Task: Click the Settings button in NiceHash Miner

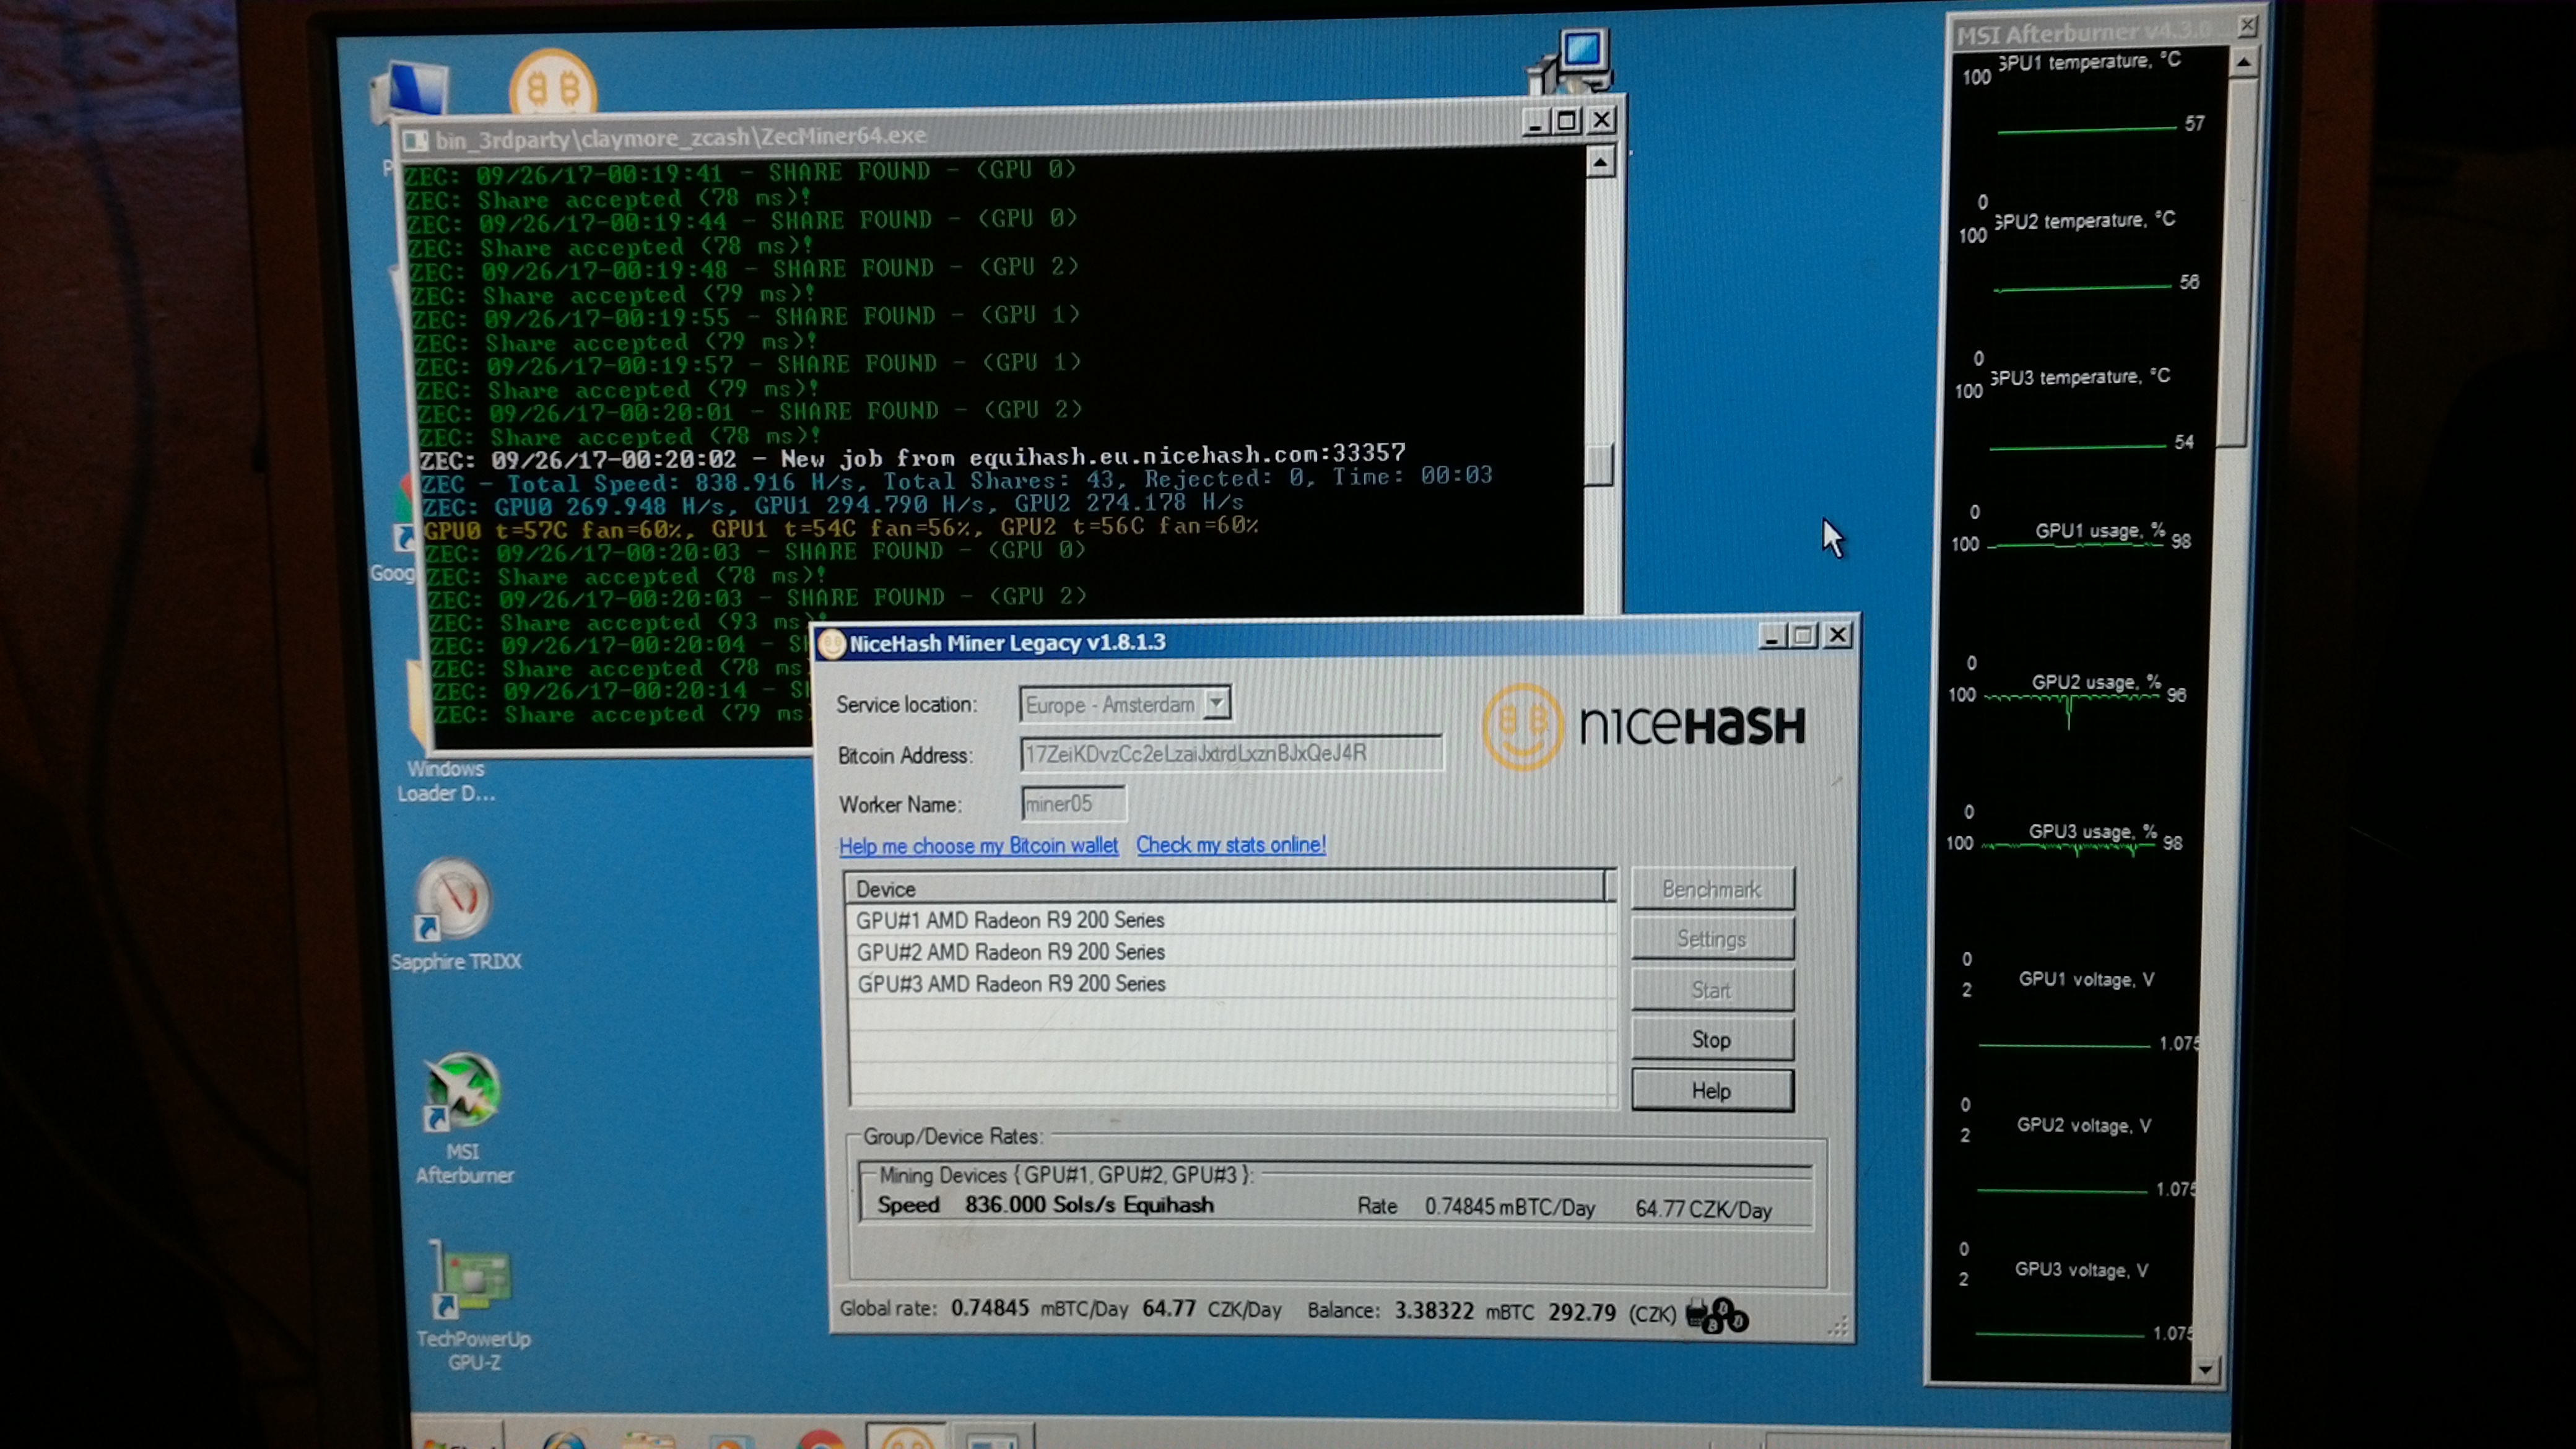Action: pyautogui.click(x=1712, y=939)
